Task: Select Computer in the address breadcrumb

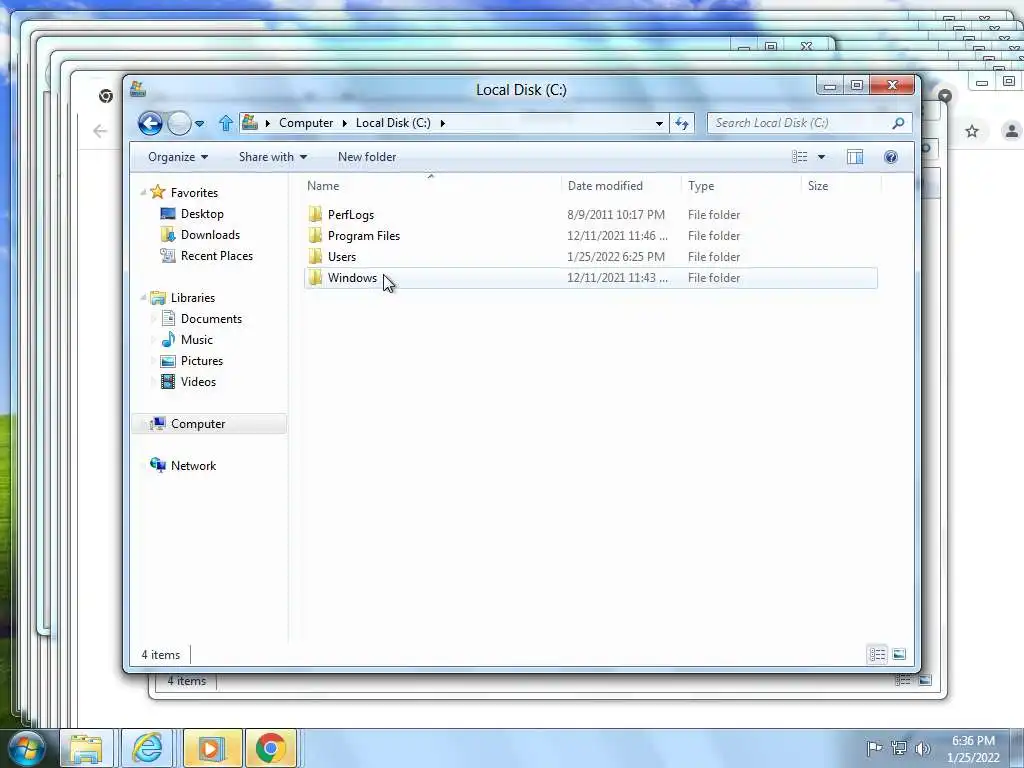Action: point(306,123)
